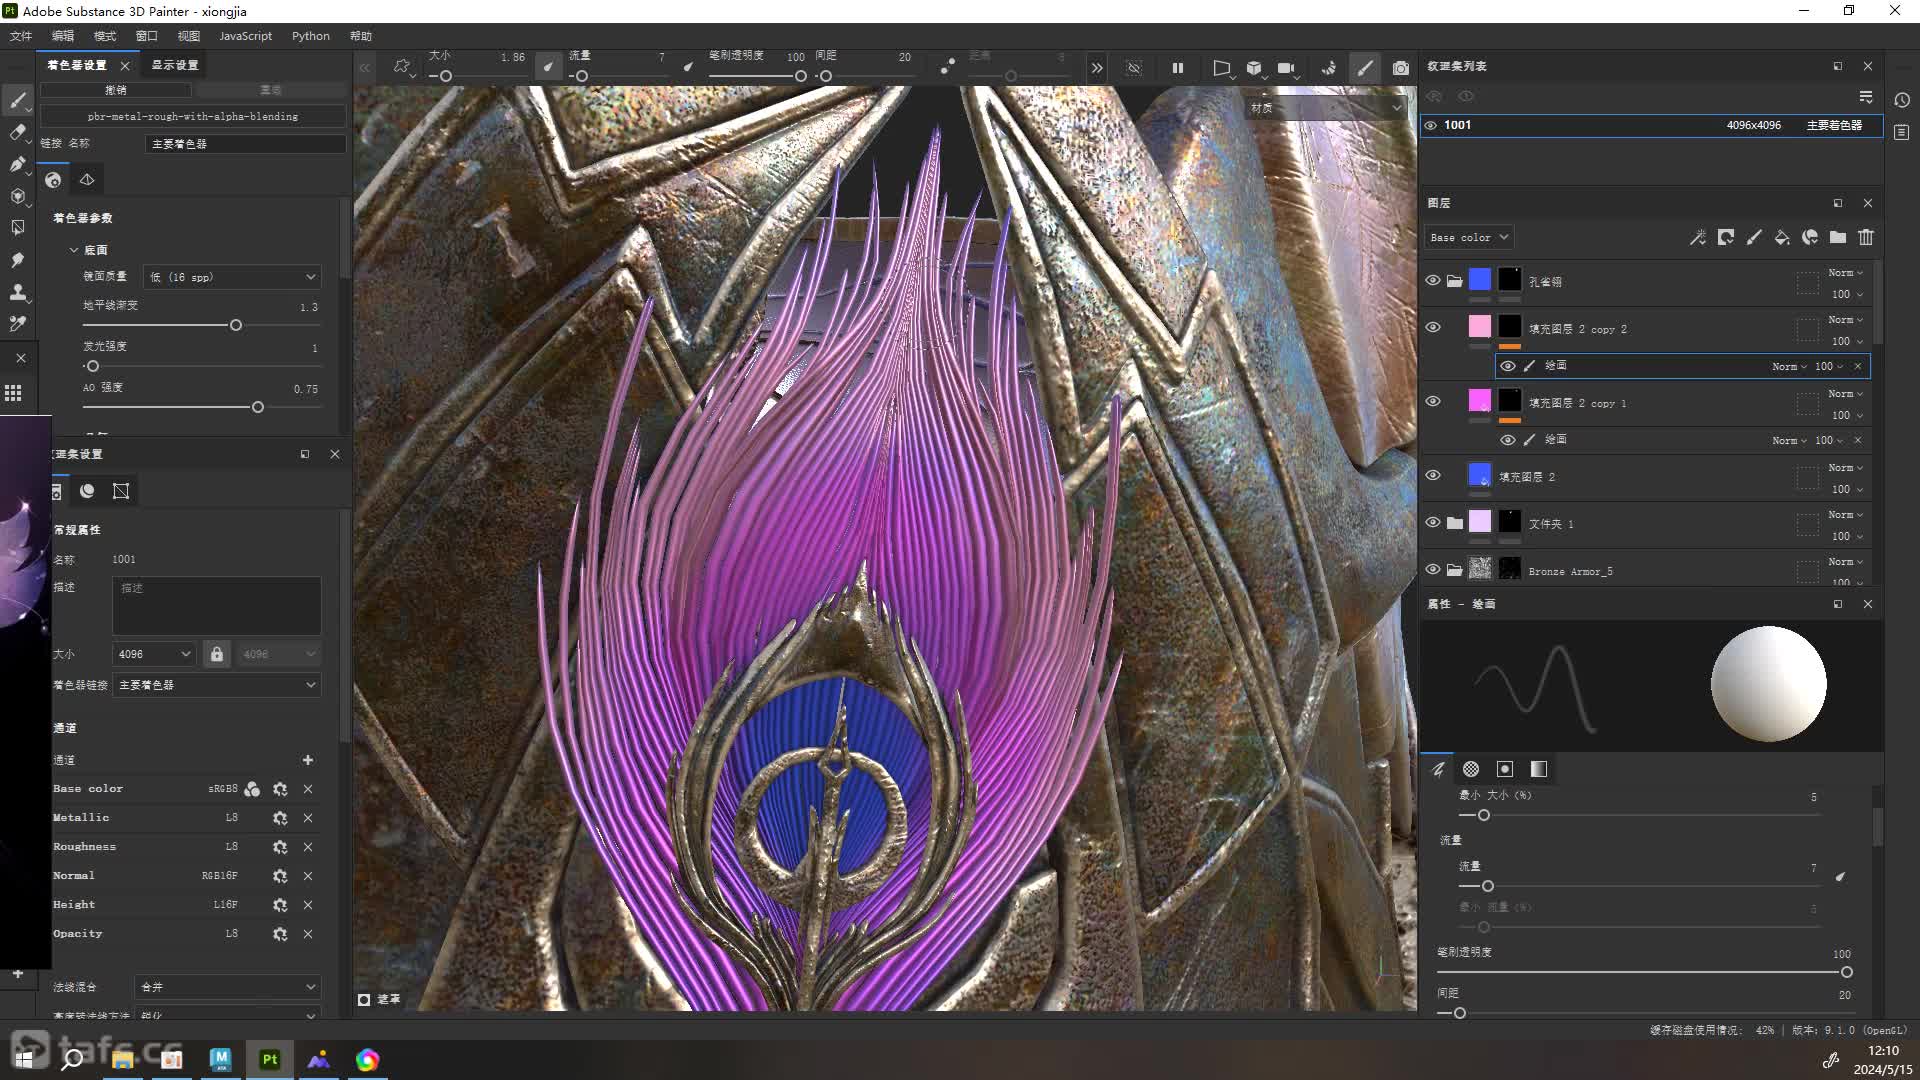Click the 描述 description text field
The height and width of the screenshot is (1080, 1920).
click(217, 605)
